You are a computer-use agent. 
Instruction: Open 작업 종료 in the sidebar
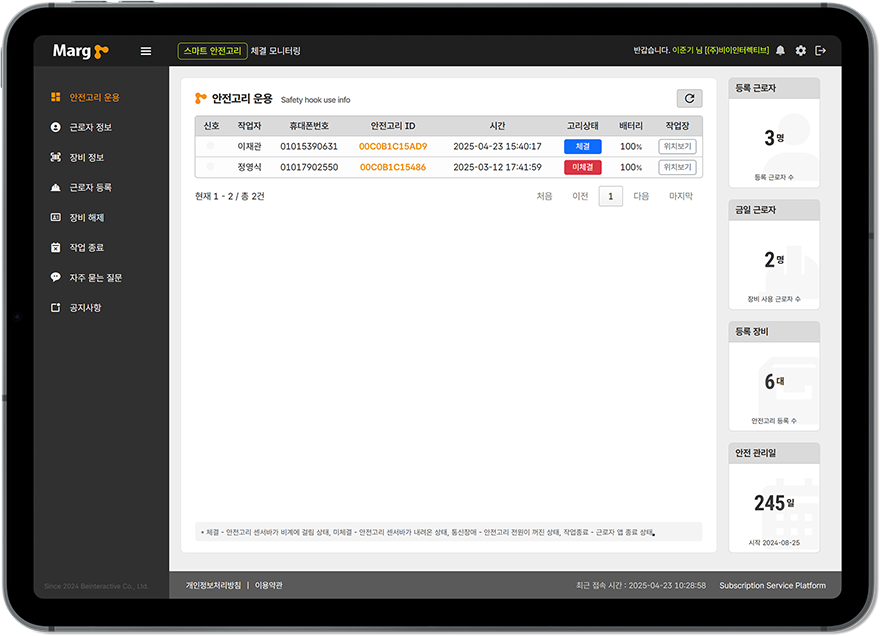[86, 247]
